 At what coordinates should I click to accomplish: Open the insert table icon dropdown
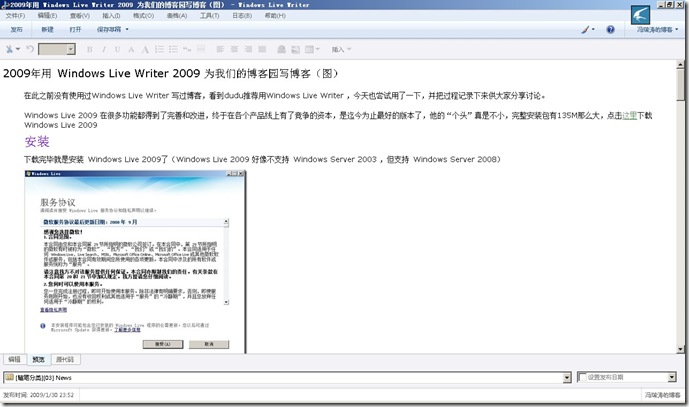coord(312,49)
